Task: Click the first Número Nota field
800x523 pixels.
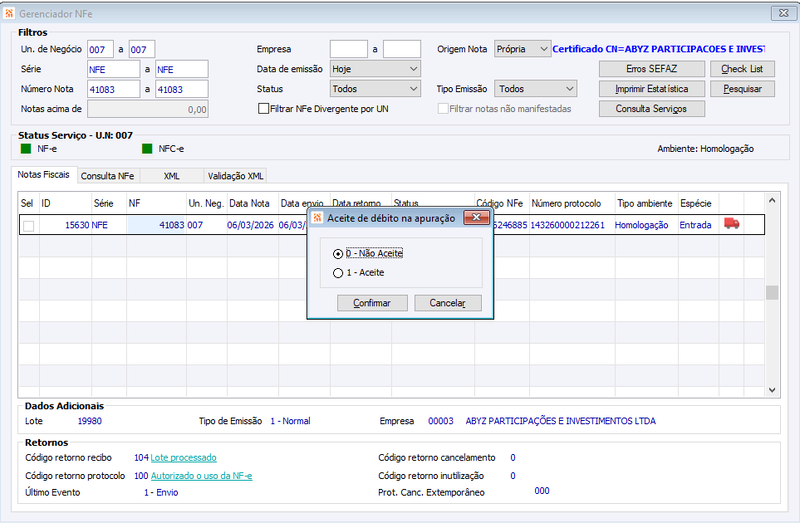Action: click(x=114, y=89)
